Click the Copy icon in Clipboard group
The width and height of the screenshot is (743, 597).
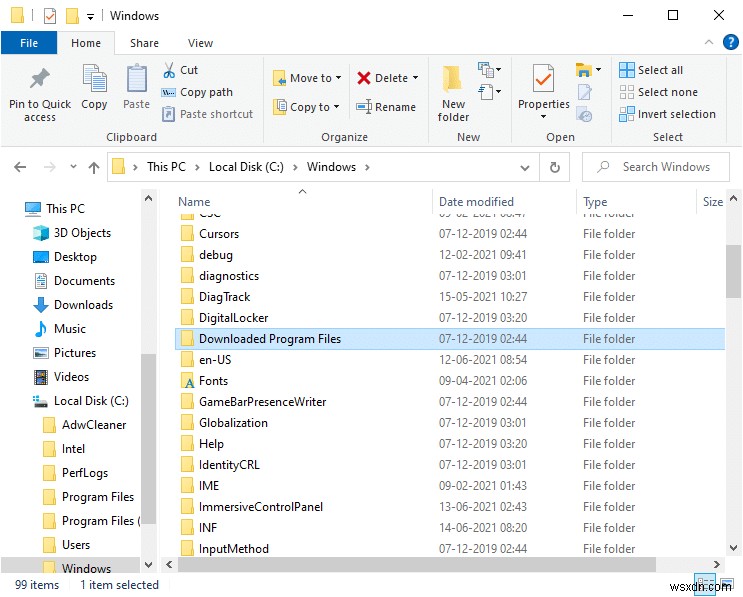pos(94,78)
